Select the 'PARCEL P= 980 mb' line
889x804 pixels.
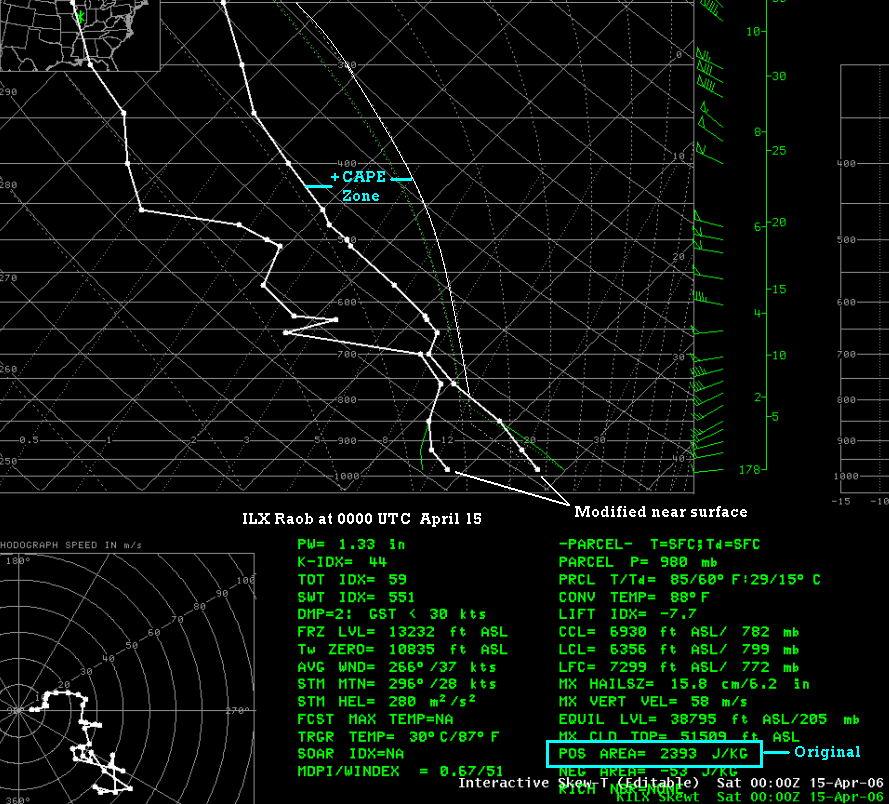tap(638, 562)
